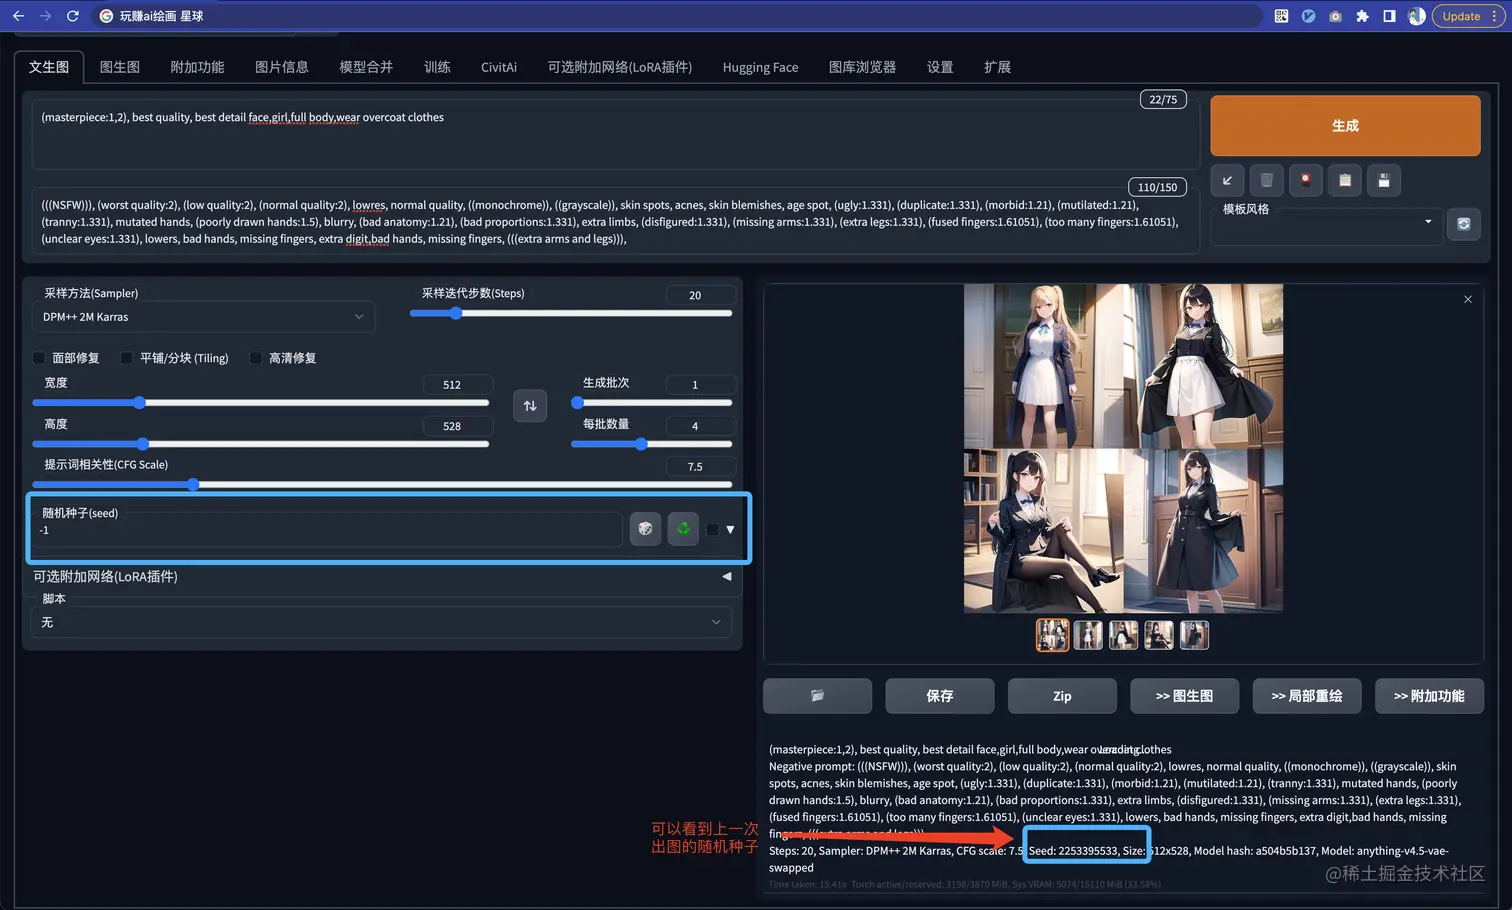Screen dimensions: 1512x910
Task: Go forward in the browser
Action: pos(45,16)
